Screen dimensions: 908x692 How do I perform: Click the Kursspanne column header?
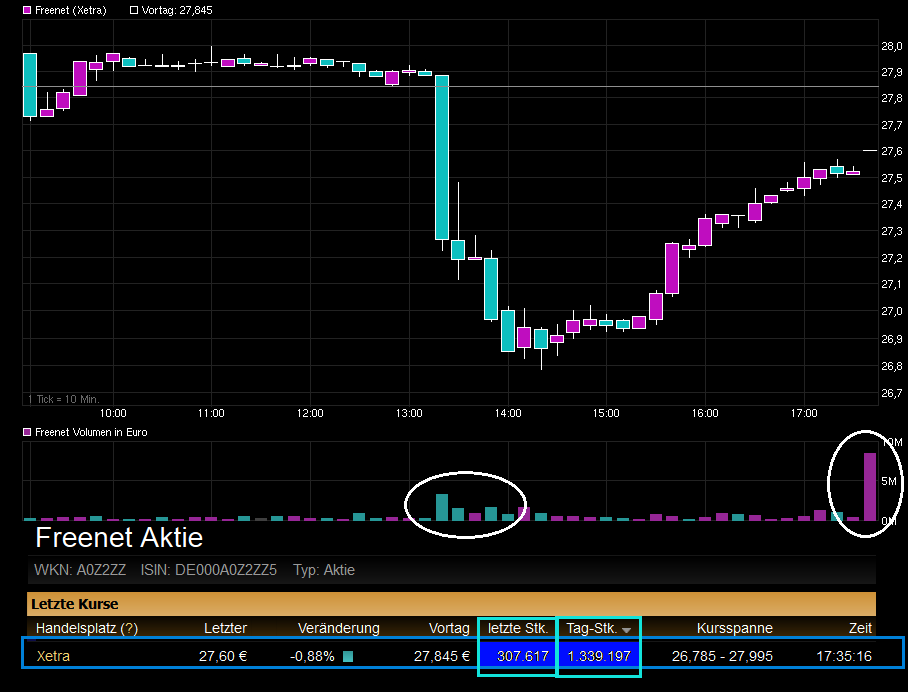pos(734,628)
